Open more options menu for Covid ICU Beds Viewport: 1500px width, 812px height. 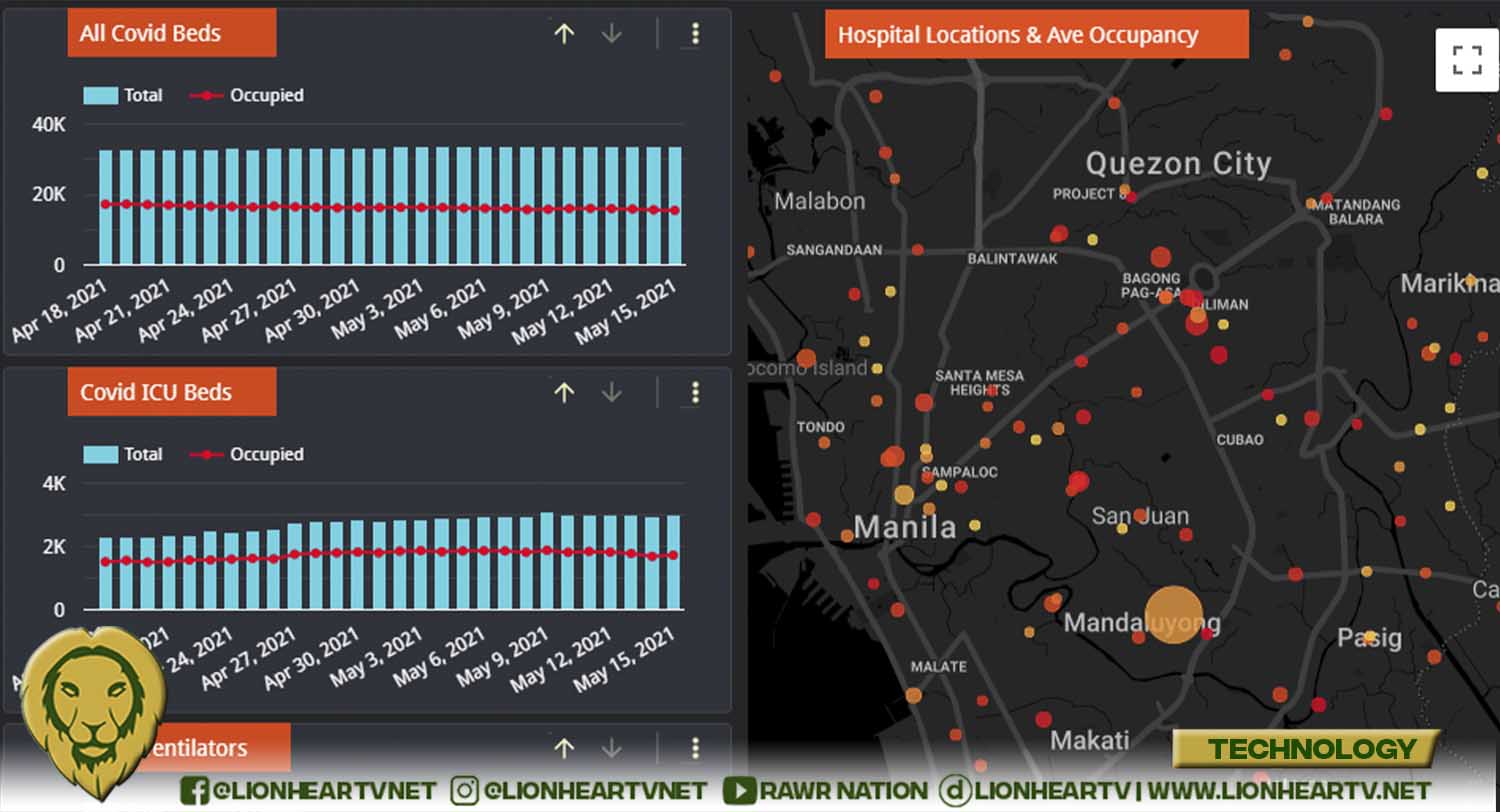pyautogui.click(x=695, y=393)
